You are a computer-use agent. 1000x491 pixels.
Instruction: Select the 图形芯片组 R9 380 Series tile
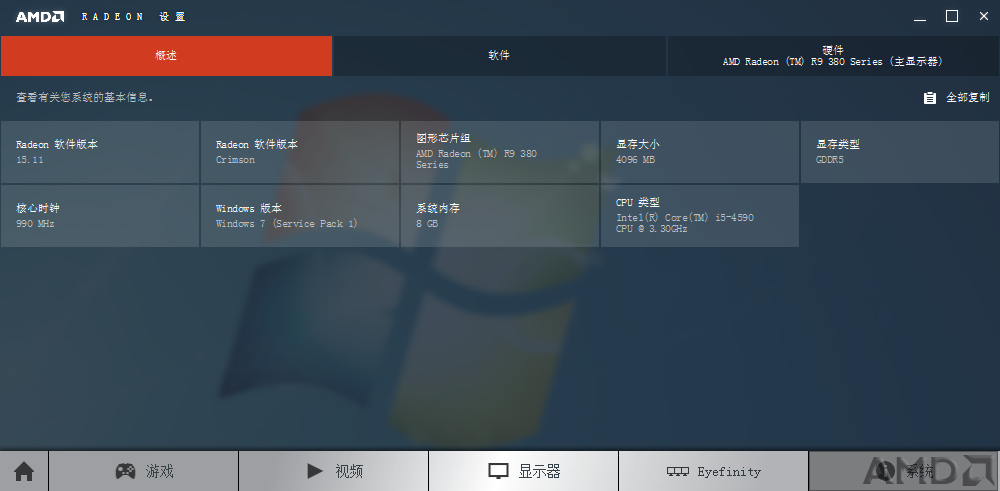499,152
